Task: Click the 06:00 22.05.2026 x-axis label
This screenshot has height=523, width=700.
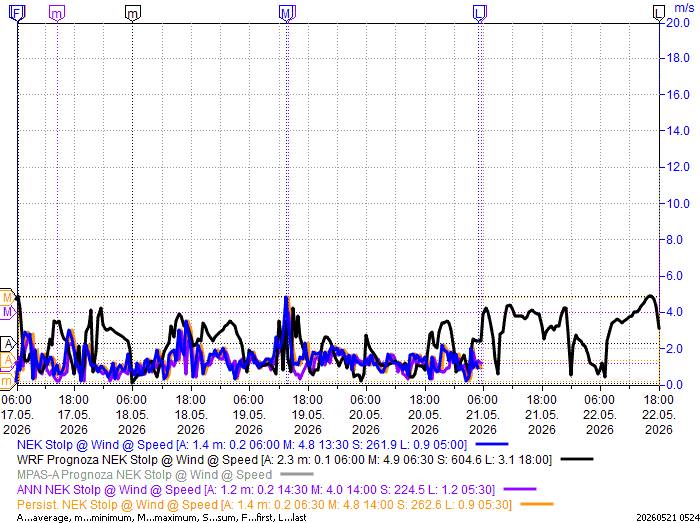Action: [x=600, y=415]
